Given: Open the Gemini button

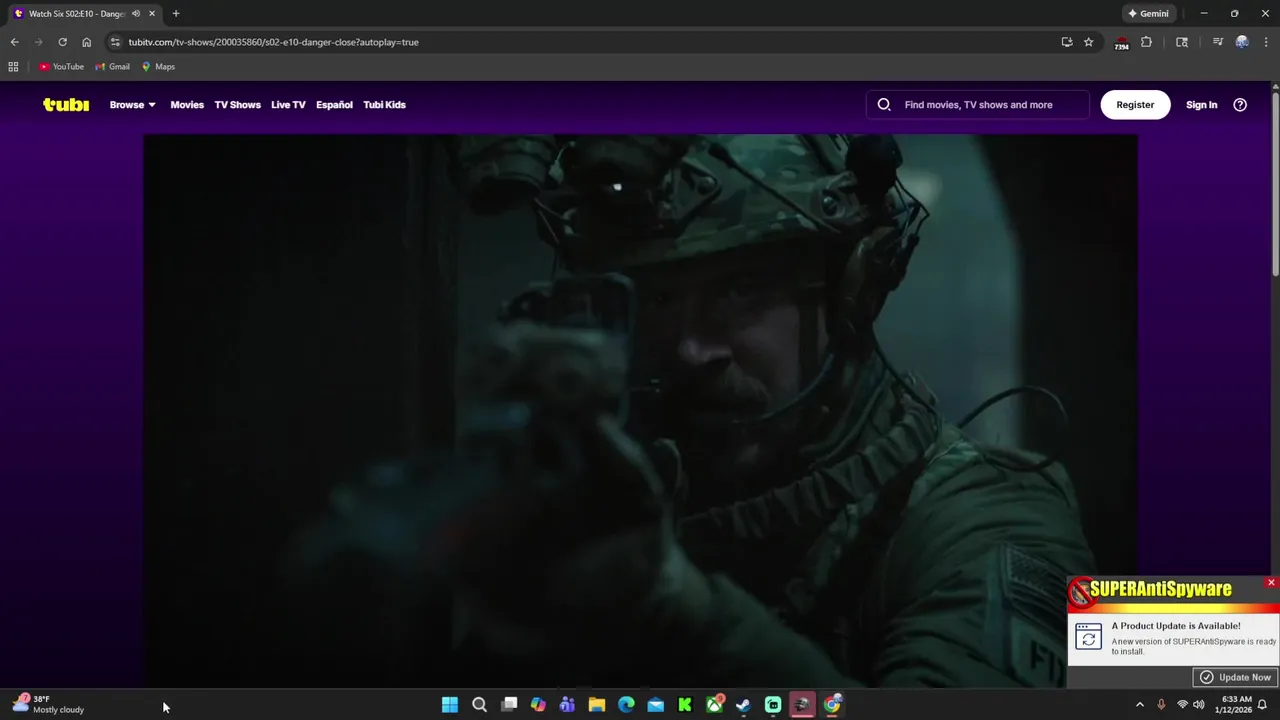Looking at the screenshot, I should [1148, 14].
